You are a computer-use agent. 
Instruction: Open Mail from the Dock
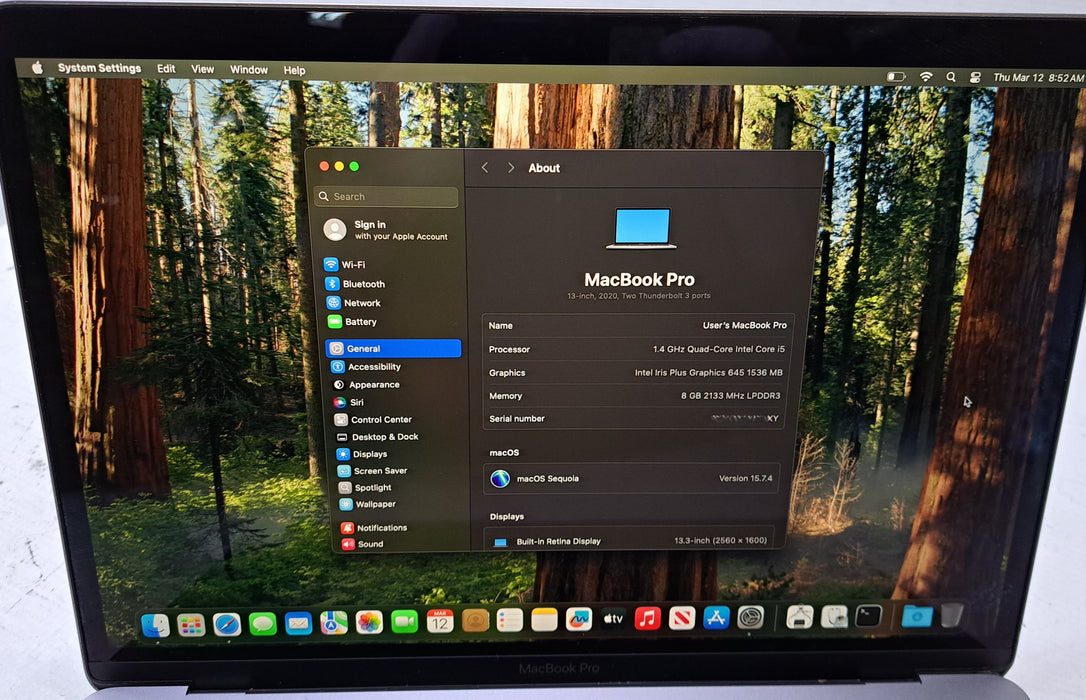(x=299, y=624)
